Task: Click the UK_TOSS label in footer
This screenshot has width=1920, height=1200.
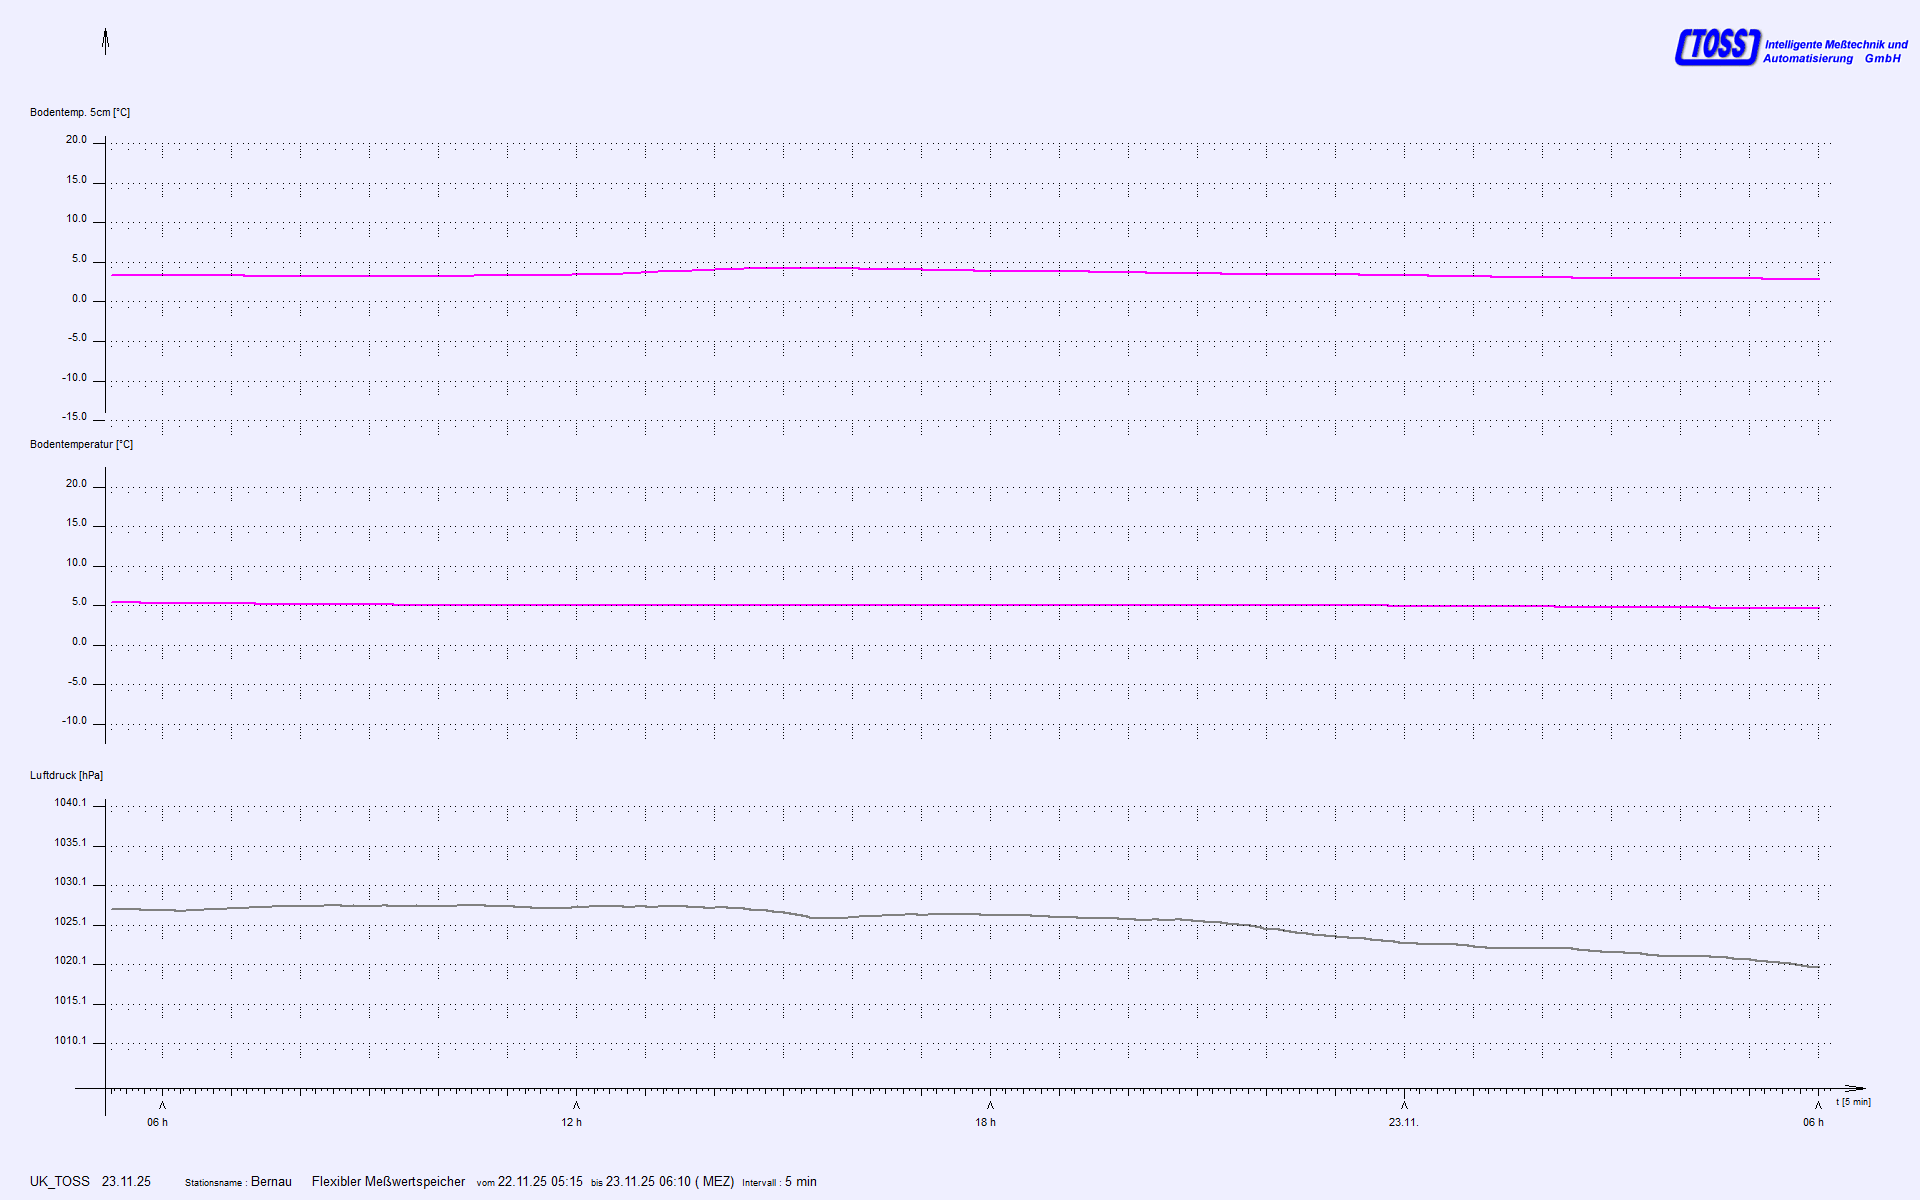Action: tap(59, 1182)
